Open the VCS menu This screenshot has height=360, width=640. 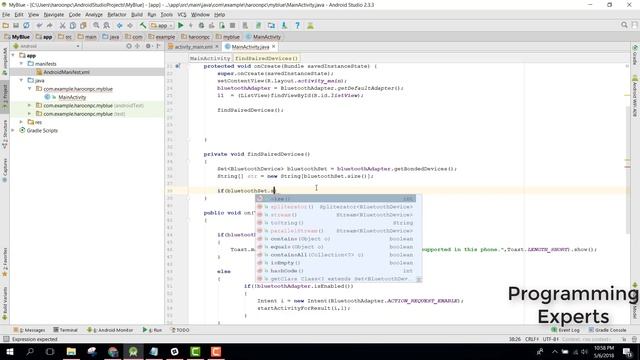[x=182, y=15]
